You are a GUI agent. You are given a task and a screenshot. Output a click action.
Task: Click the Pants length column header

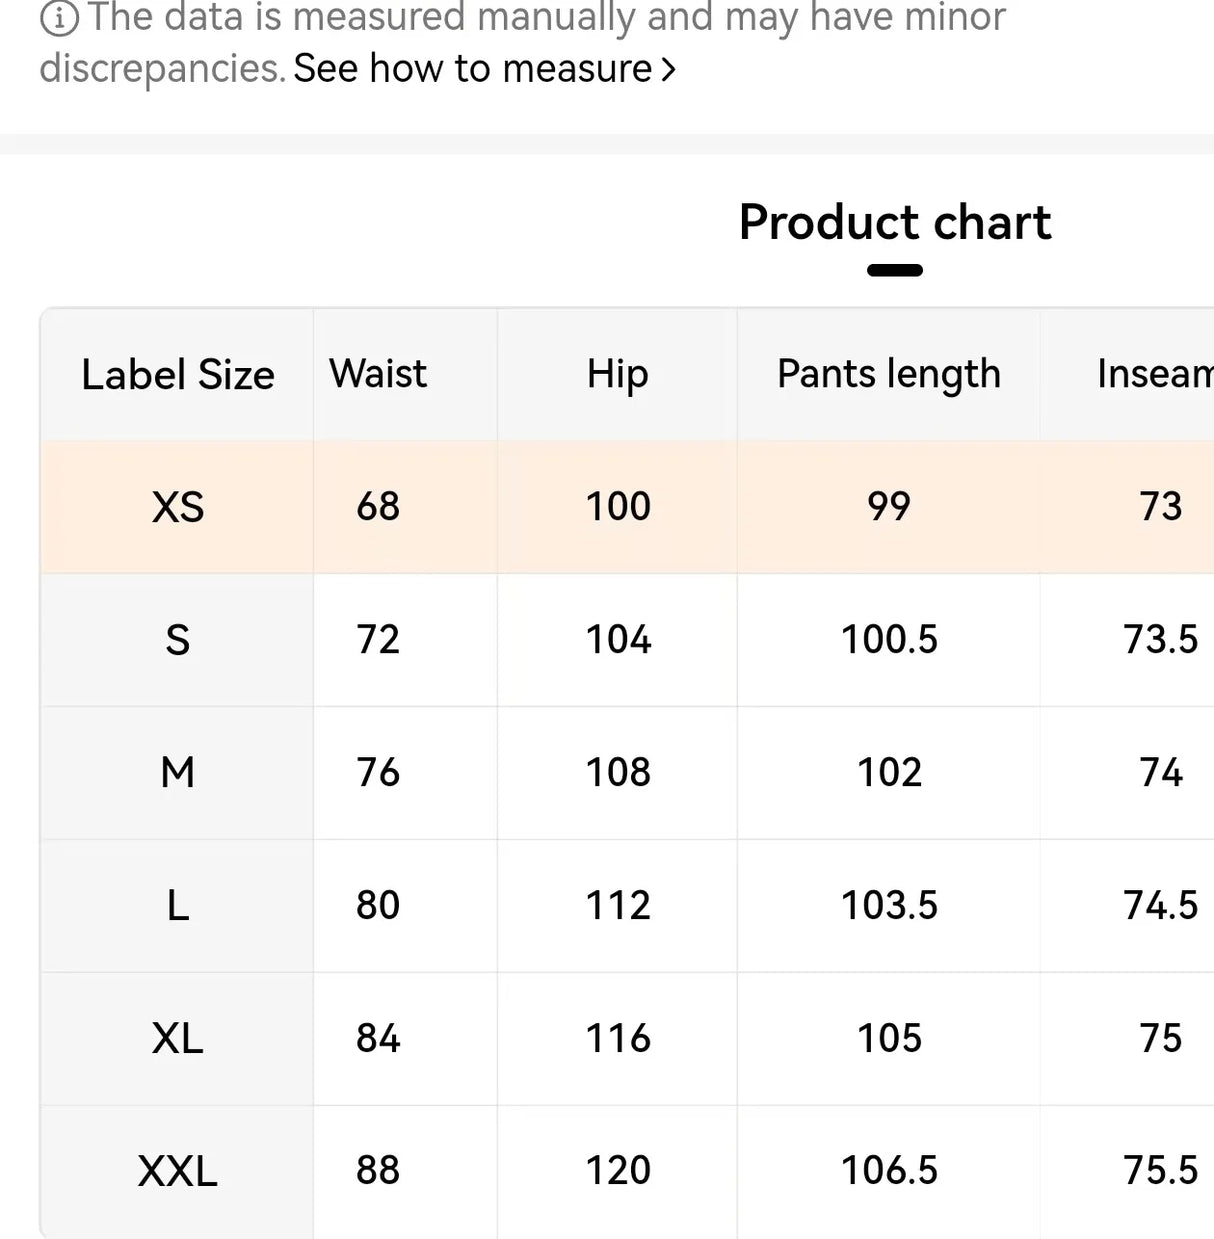[x=889, y=374]
